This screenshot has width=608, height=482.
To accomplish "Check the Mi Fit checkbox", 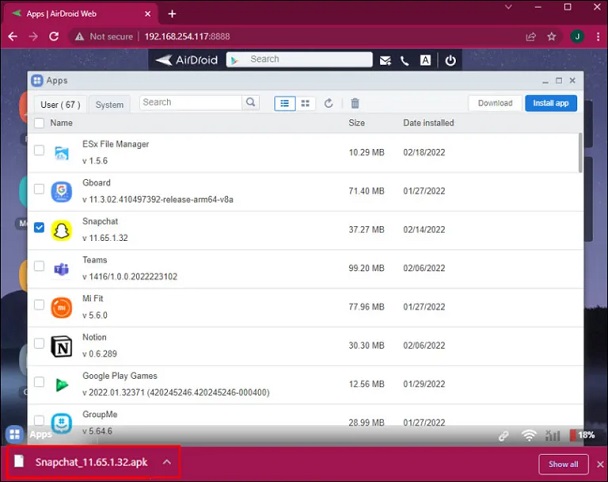I will pos(39,305).
